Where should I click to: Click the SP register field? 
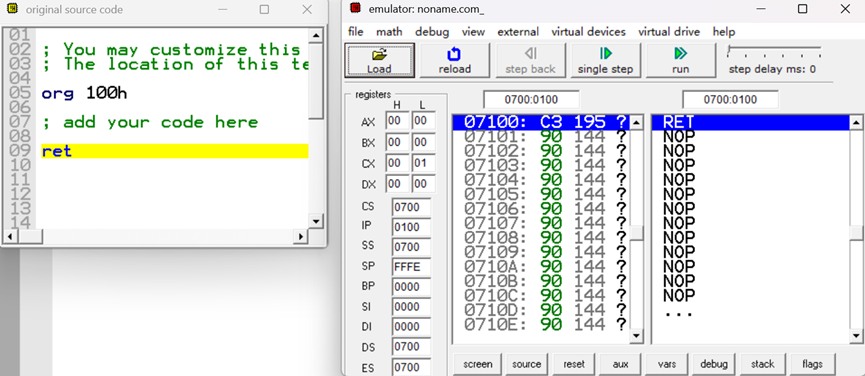click(412, 267)
